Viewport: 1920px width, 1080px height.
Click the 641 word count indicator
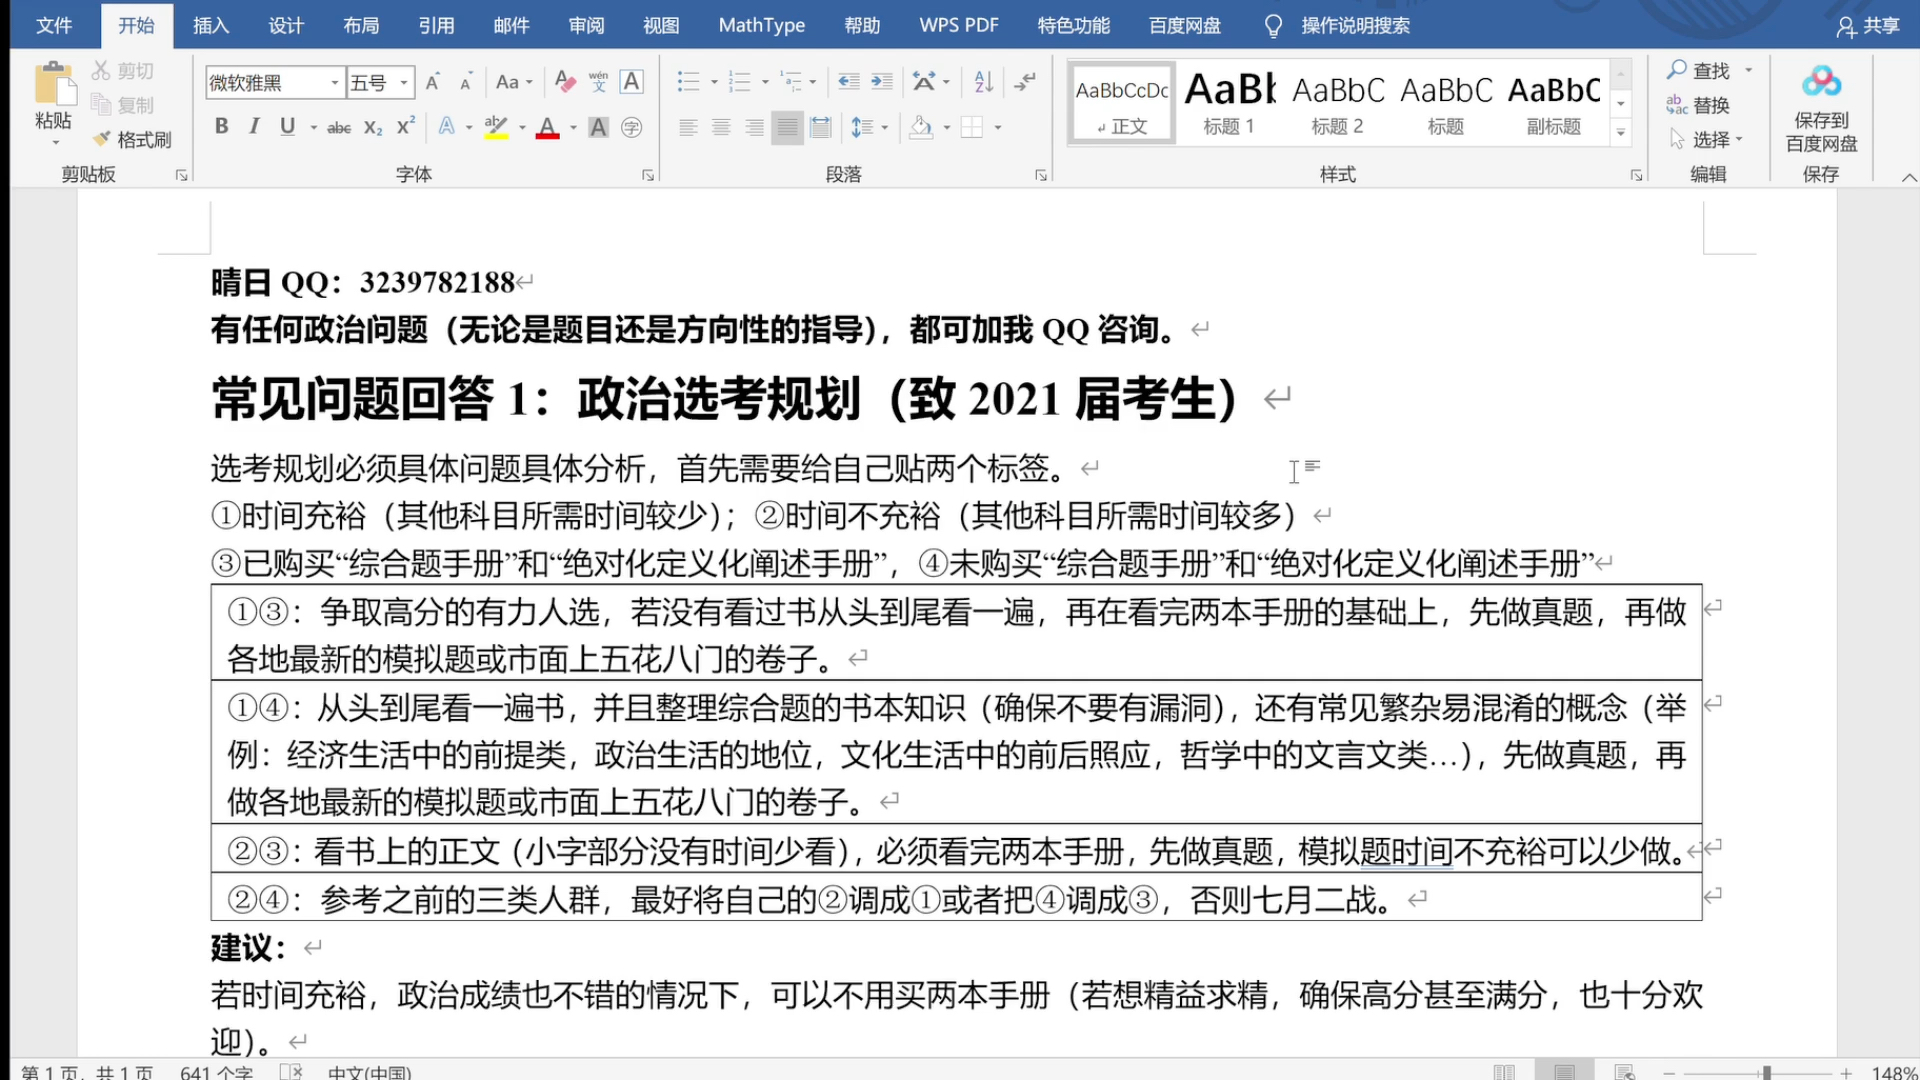click(216, 1072)
